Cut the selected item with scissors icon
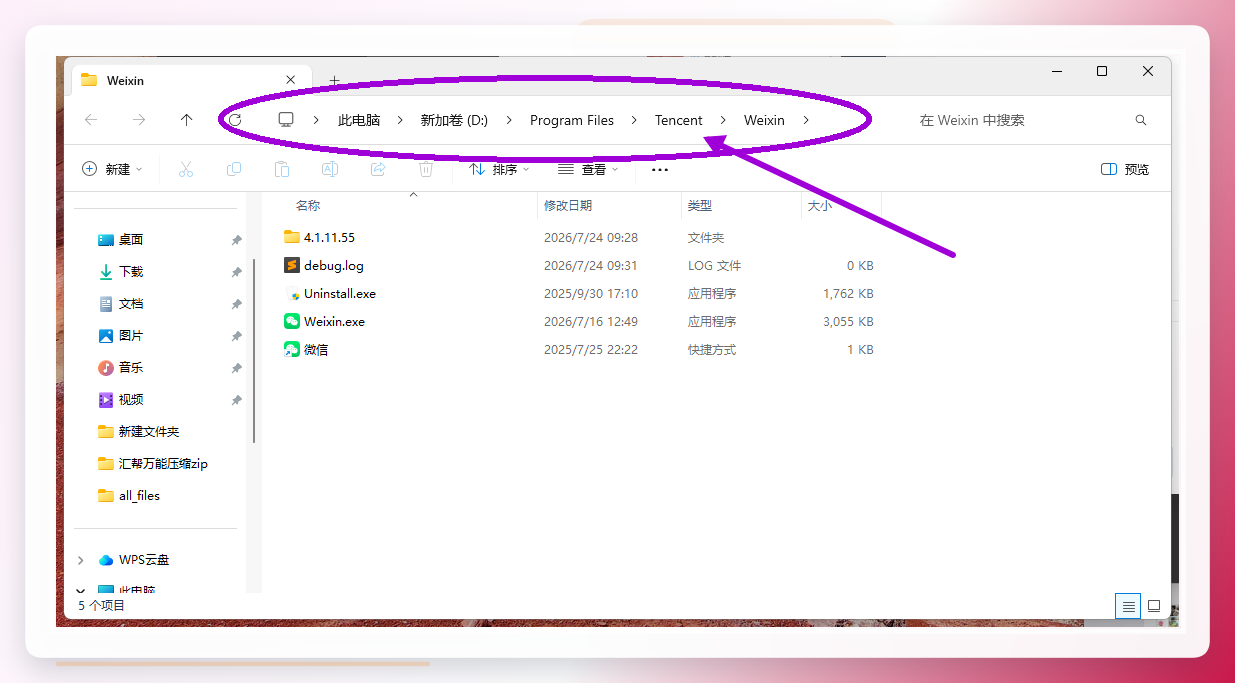 (186, 169)
